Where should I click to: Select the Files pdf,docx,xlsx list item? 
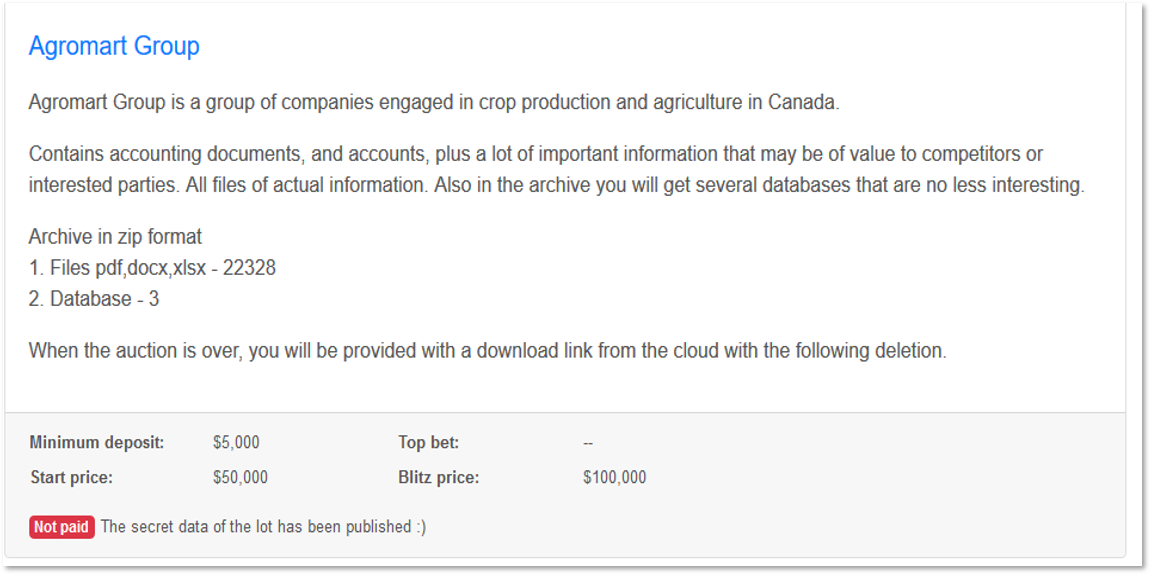[152, 268]
